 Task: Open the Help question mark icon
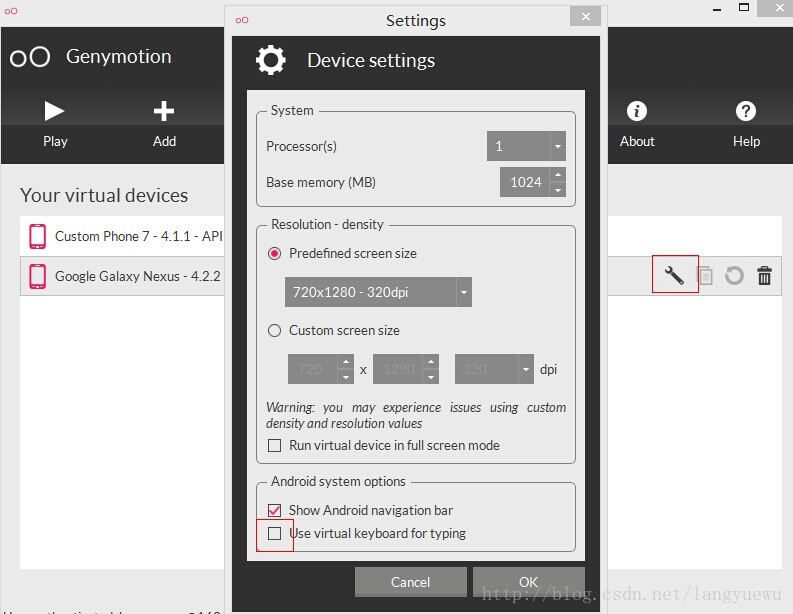[746, 111]
